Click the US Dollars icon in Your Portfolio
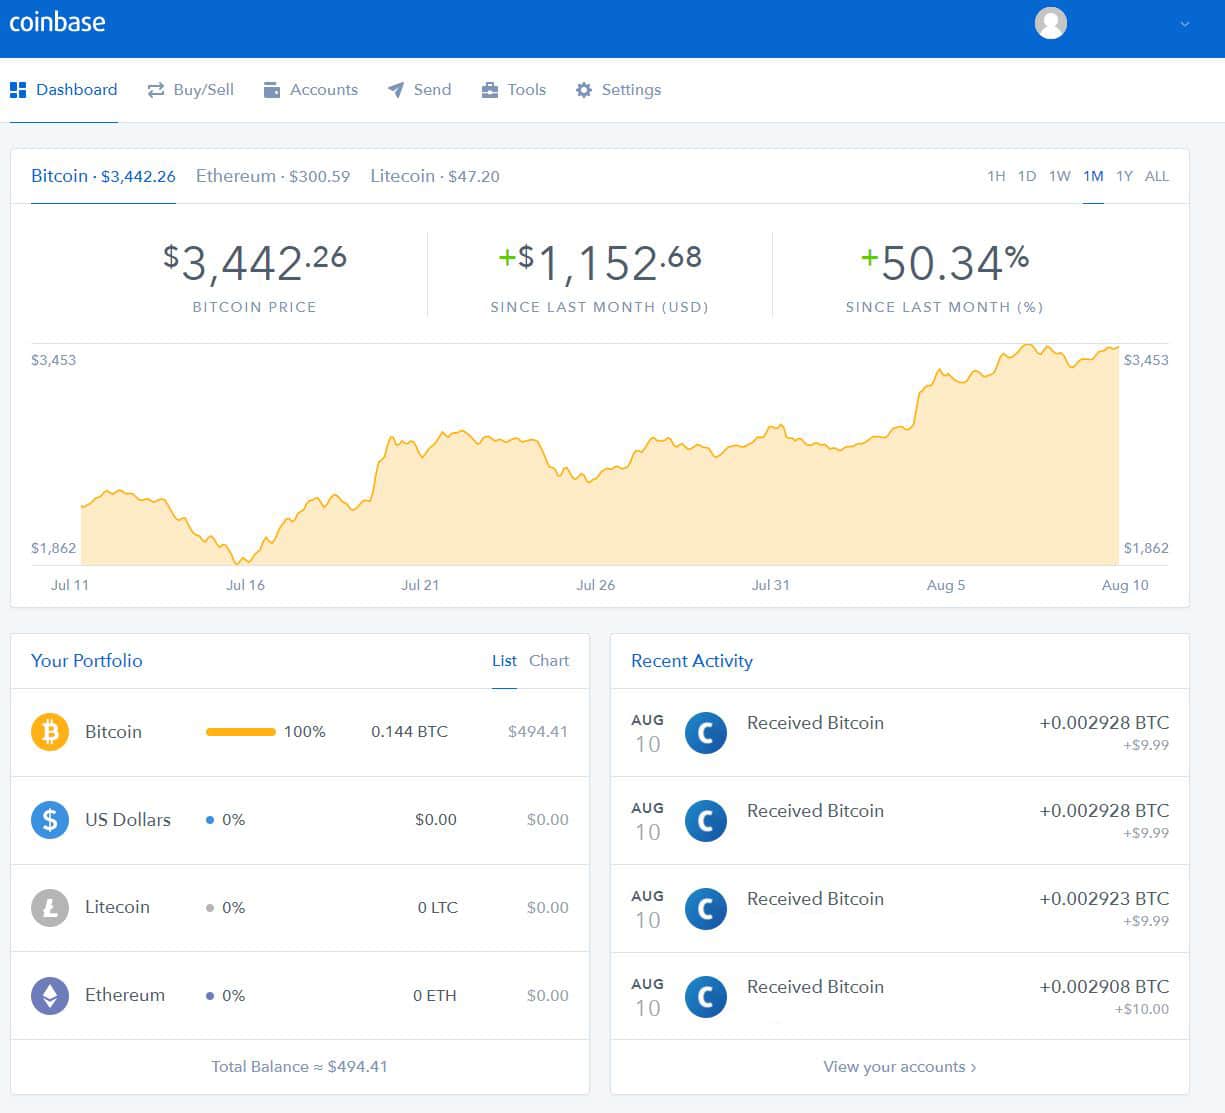Viewport: 1225px width, 1113px height. [49, 819]
